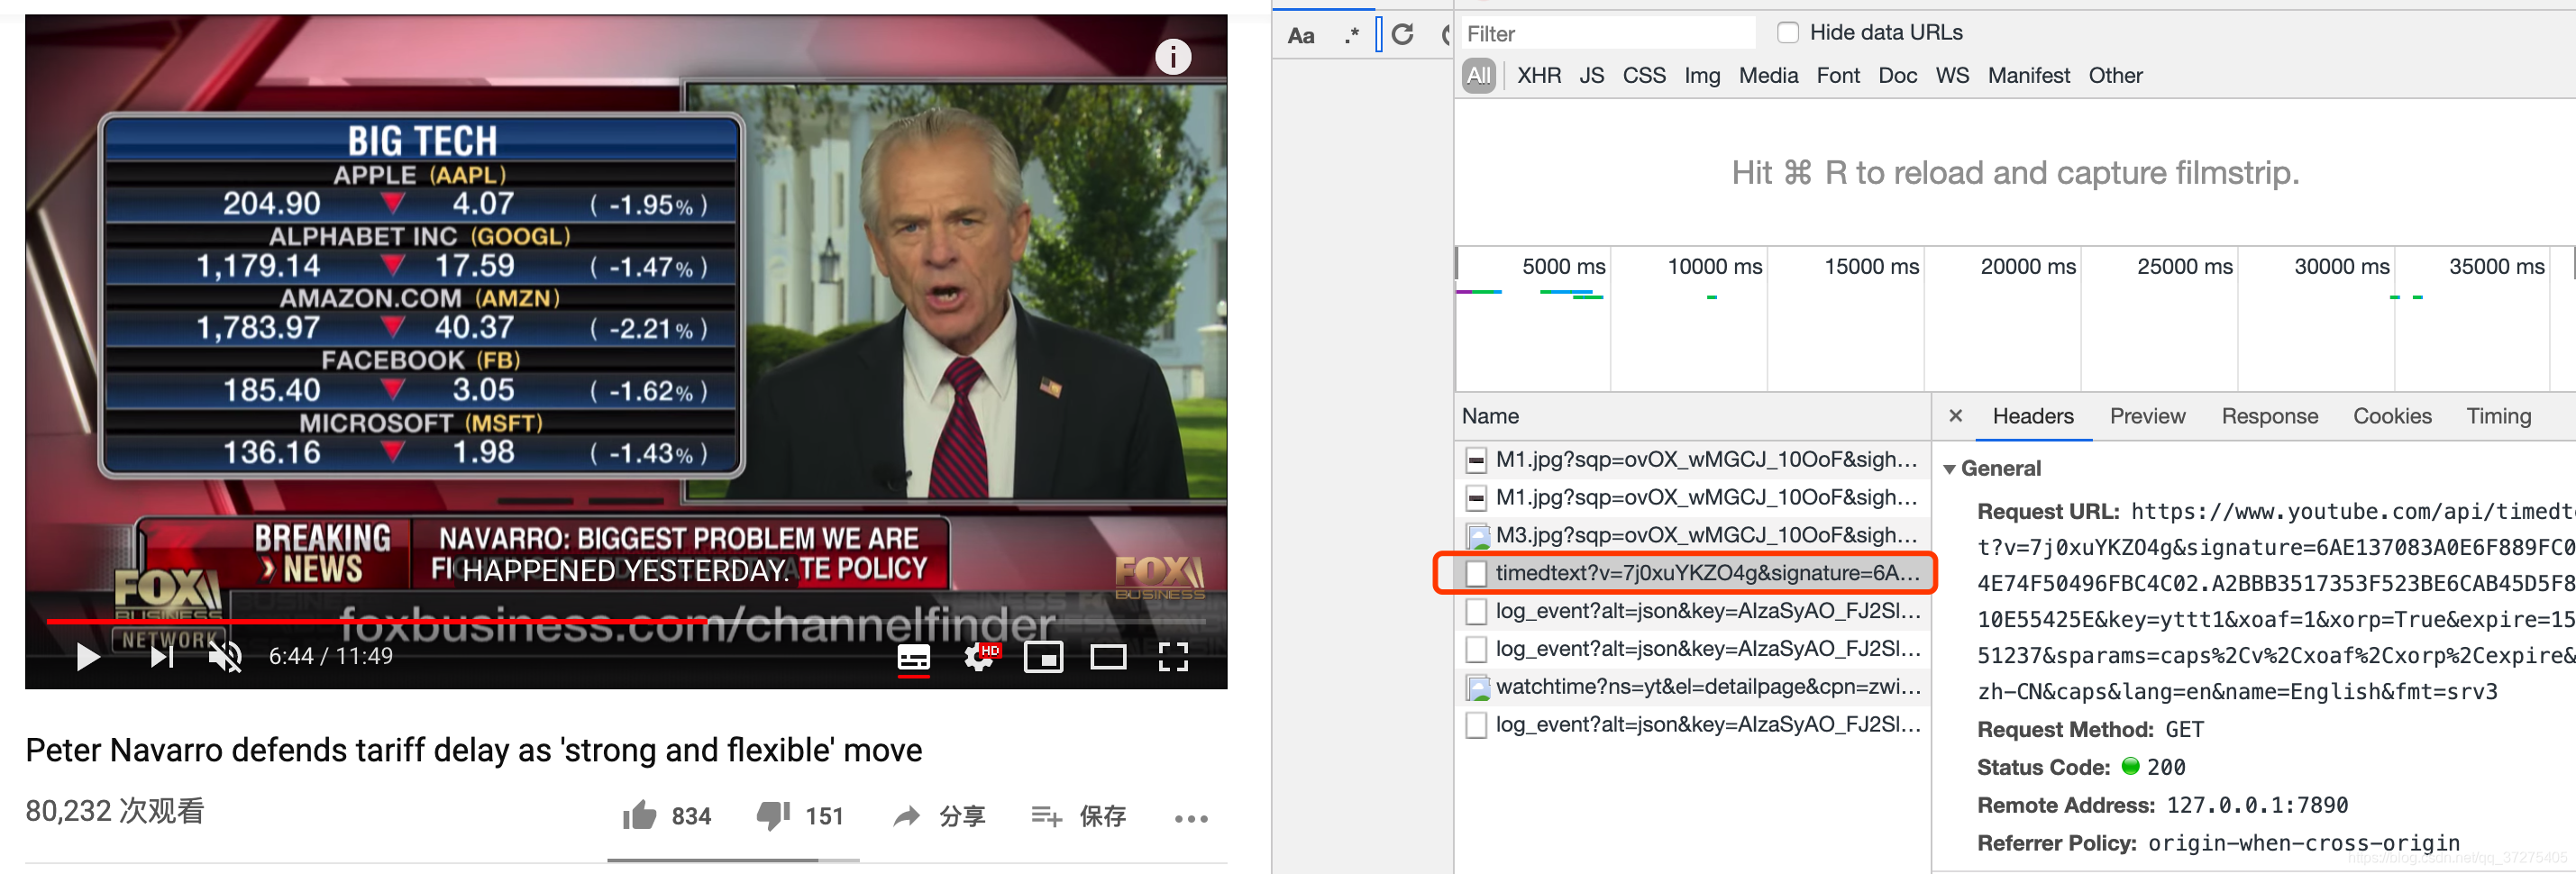
Task: Like the video with thumbs up
Action: [666, 816]
